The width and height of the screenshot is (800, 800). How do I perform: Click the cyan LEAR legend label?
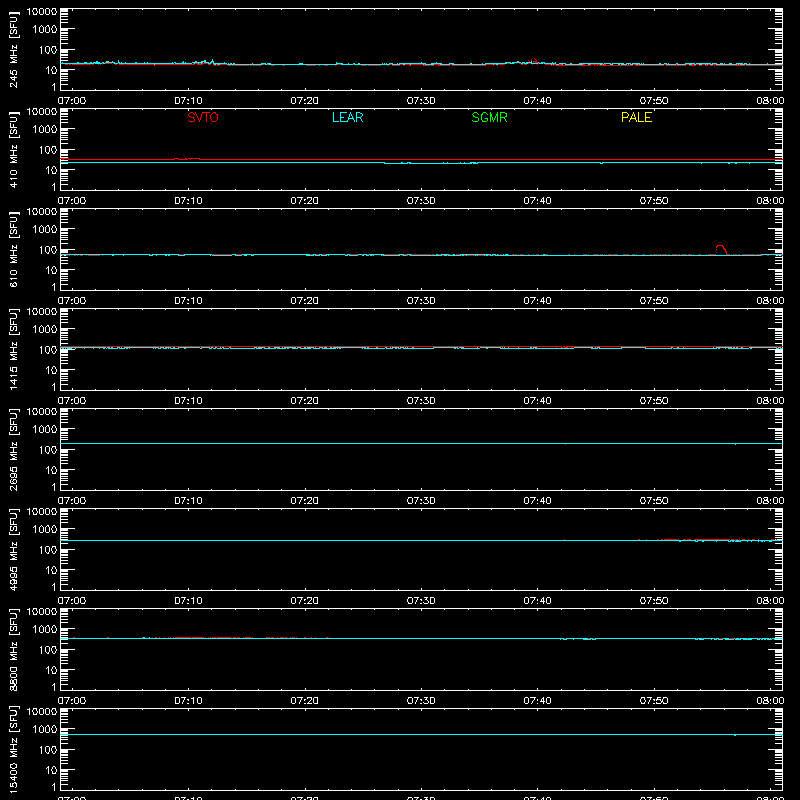point(347,117)
